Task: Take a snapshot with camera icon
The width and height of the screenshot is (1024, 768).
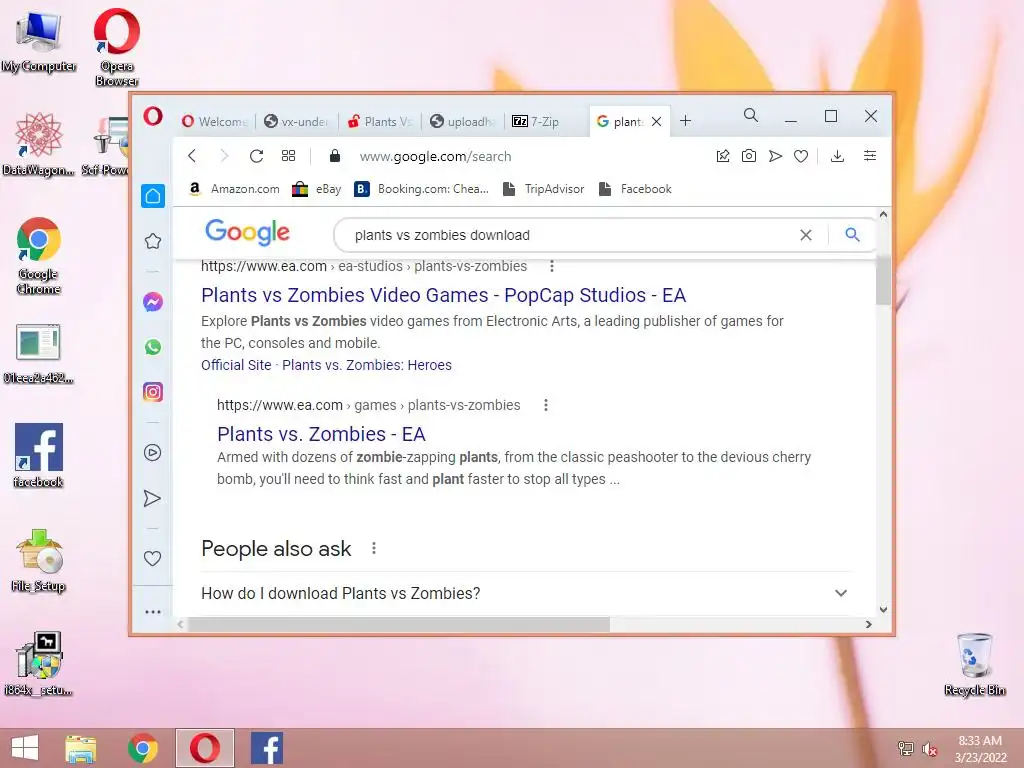Action: click(x=749, y=156)
